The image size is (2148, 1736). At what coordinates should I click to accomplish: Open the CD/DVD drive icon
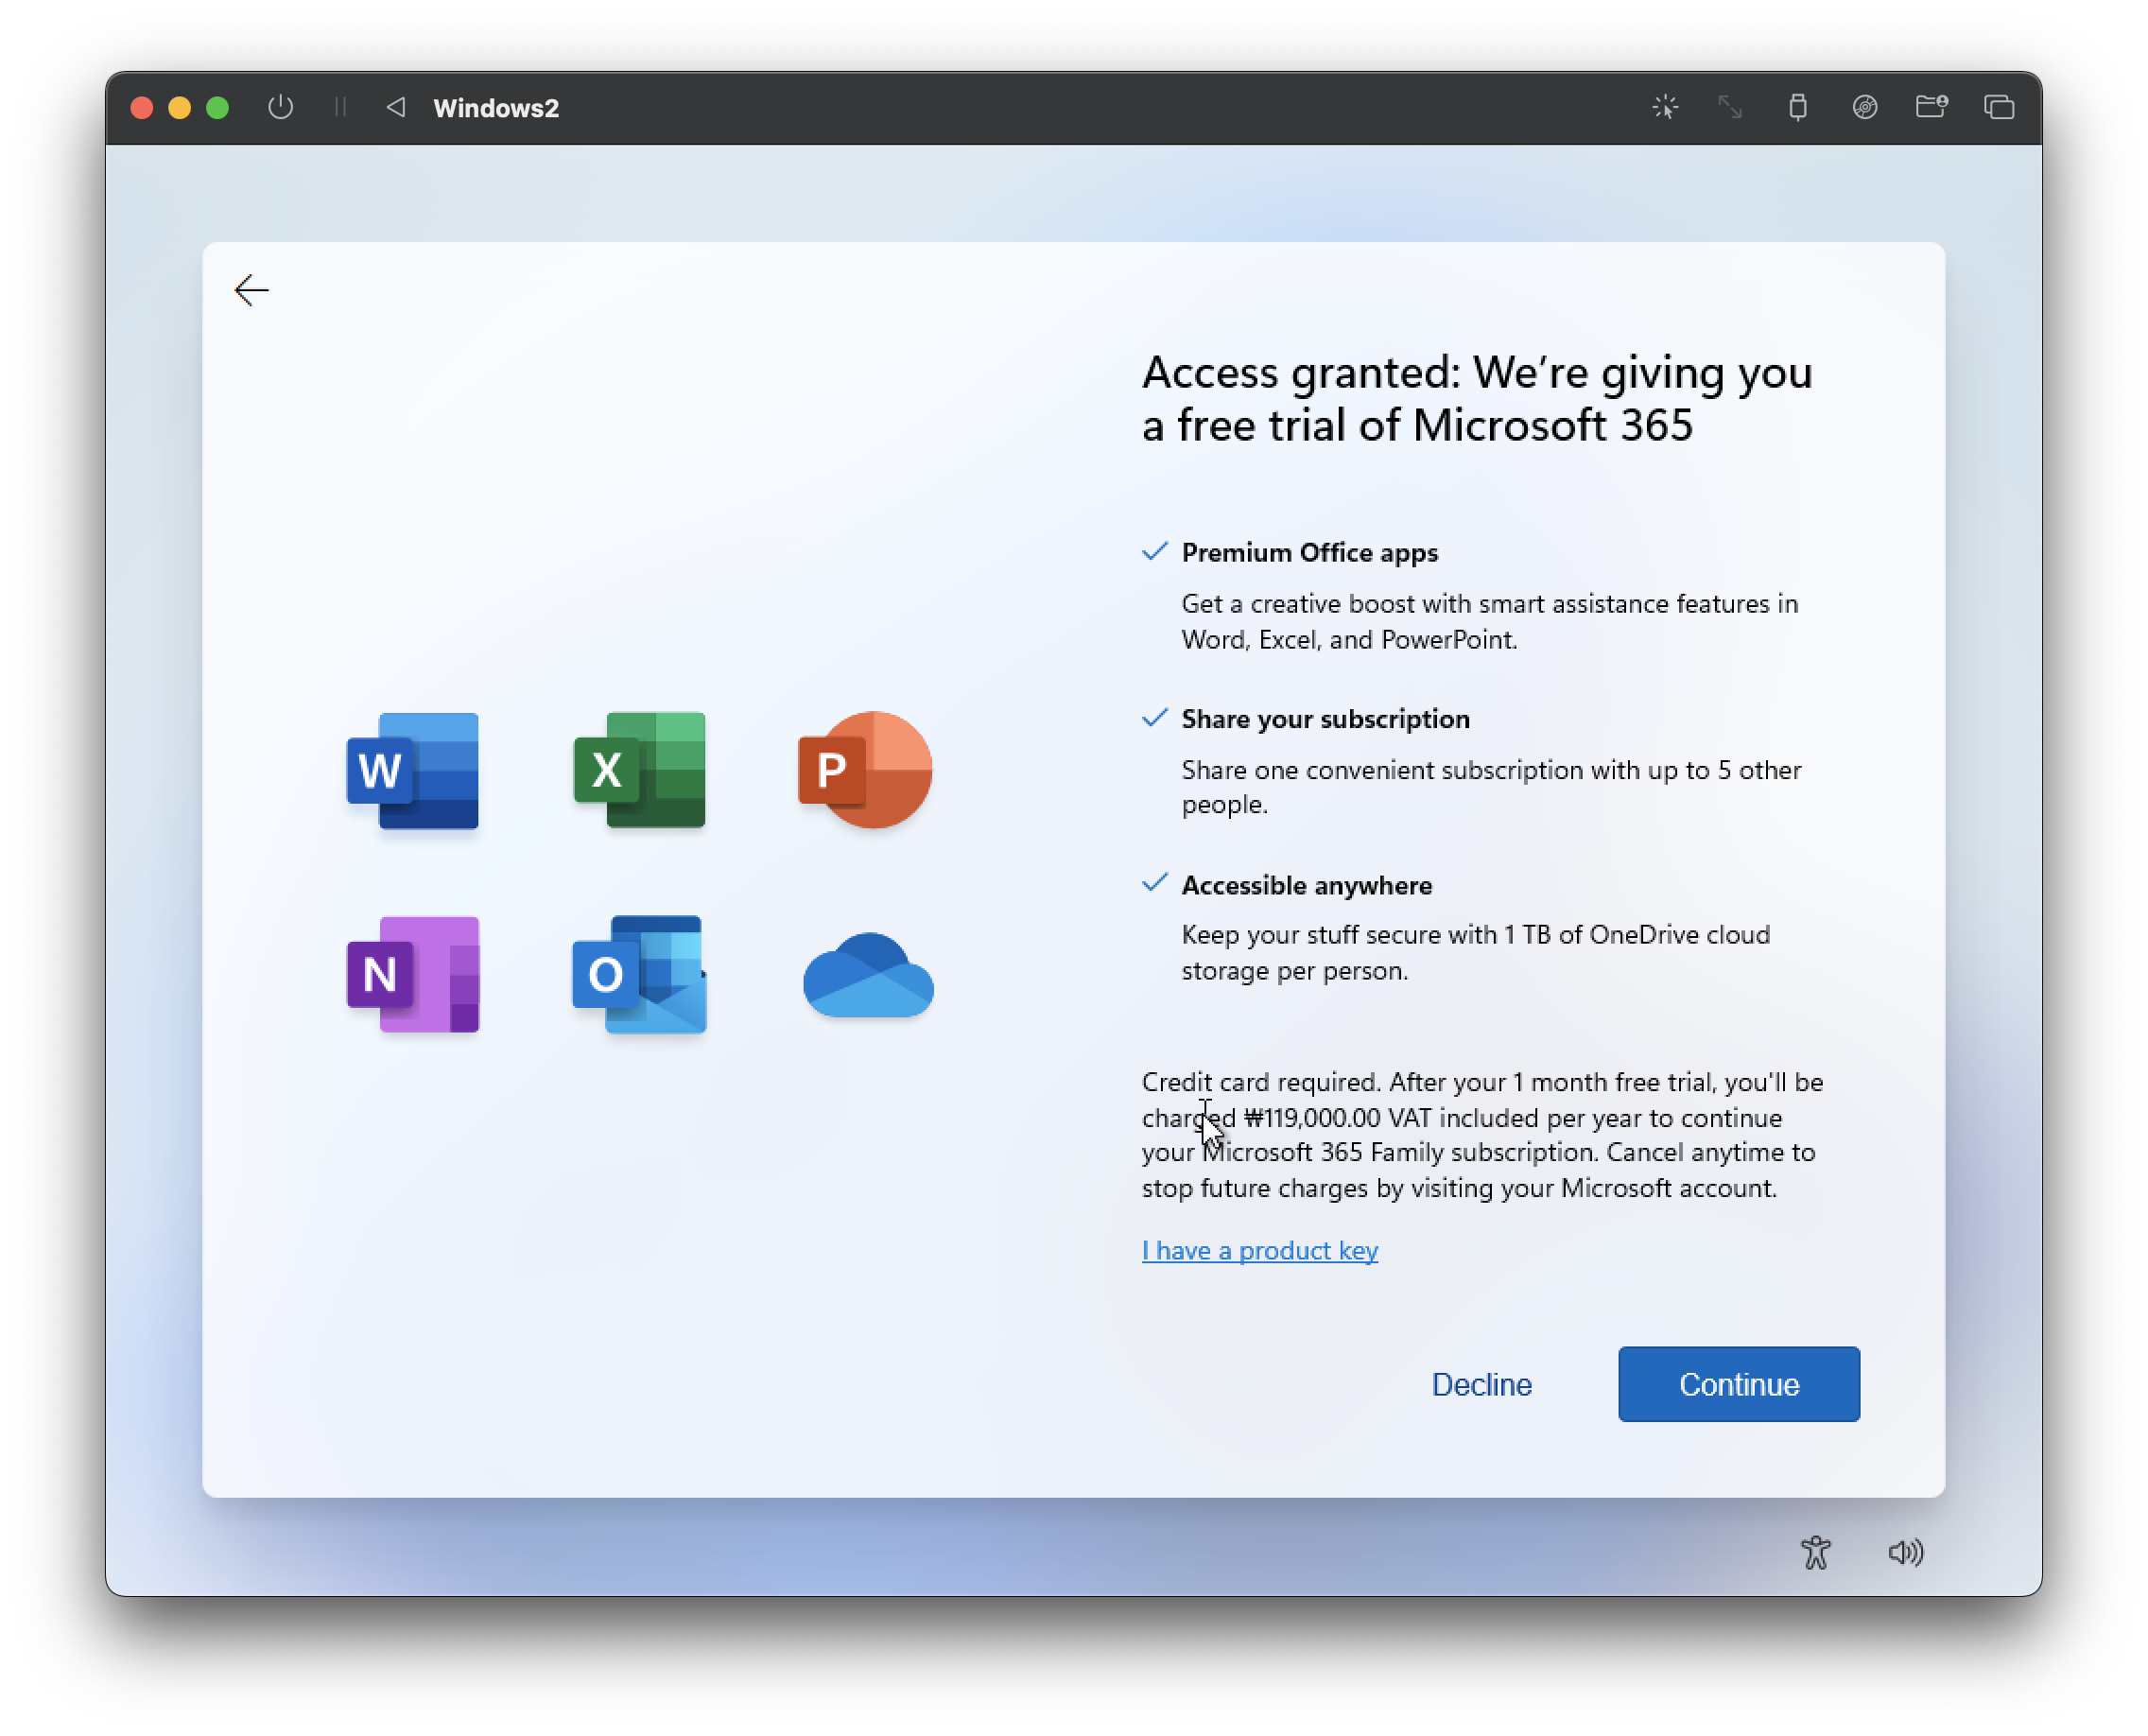(x=1864, y=107)
